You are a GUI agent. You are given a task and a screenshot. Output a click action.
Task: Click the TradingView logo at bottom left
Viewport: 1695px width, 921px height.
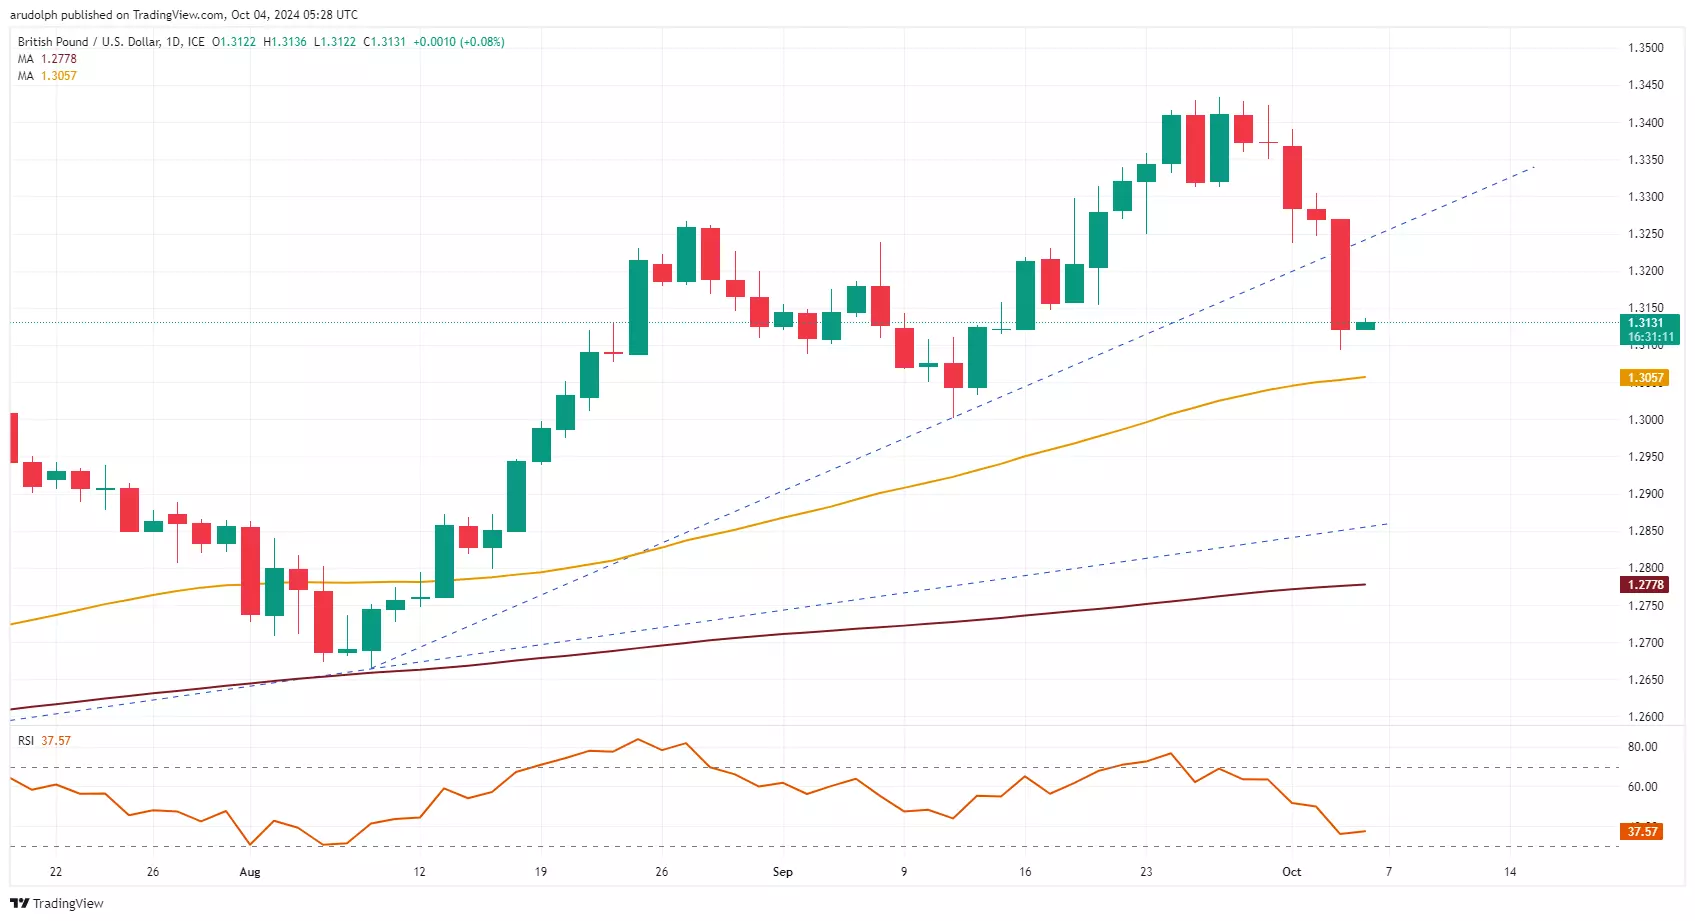57,903
